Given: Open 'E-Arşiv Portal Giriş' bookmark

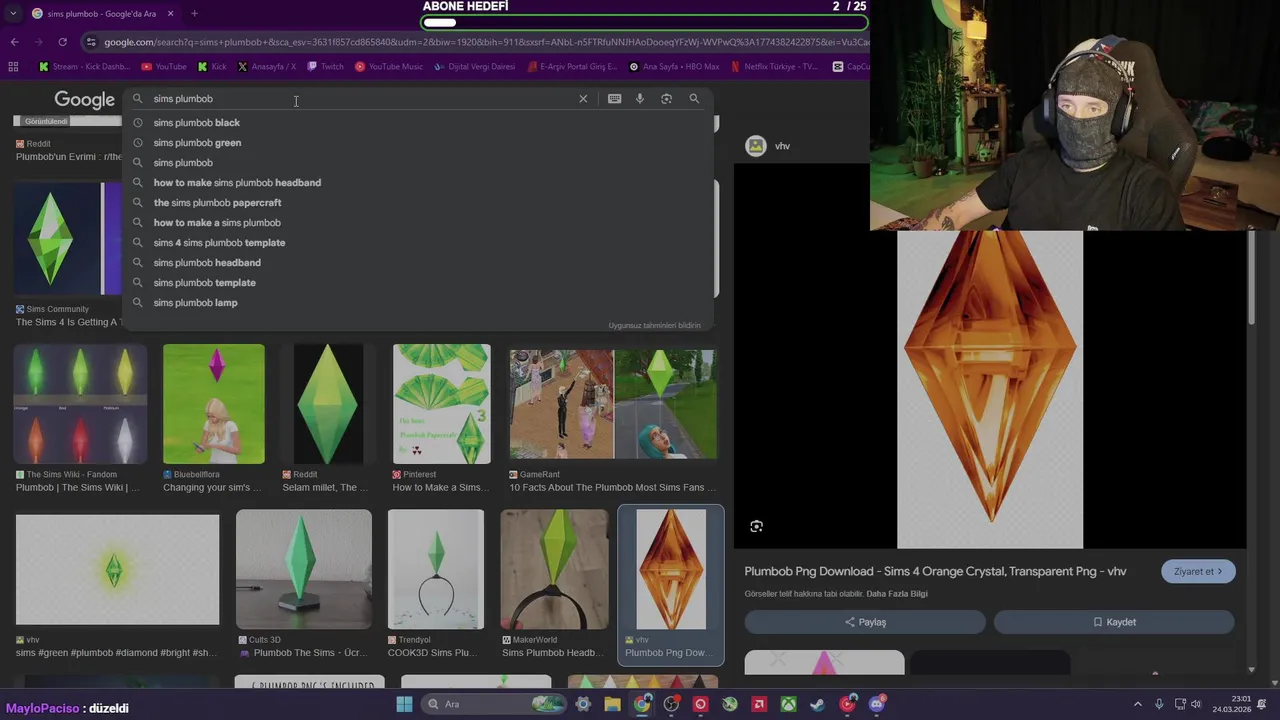Looking at the screenshot, I should [572, 67].
